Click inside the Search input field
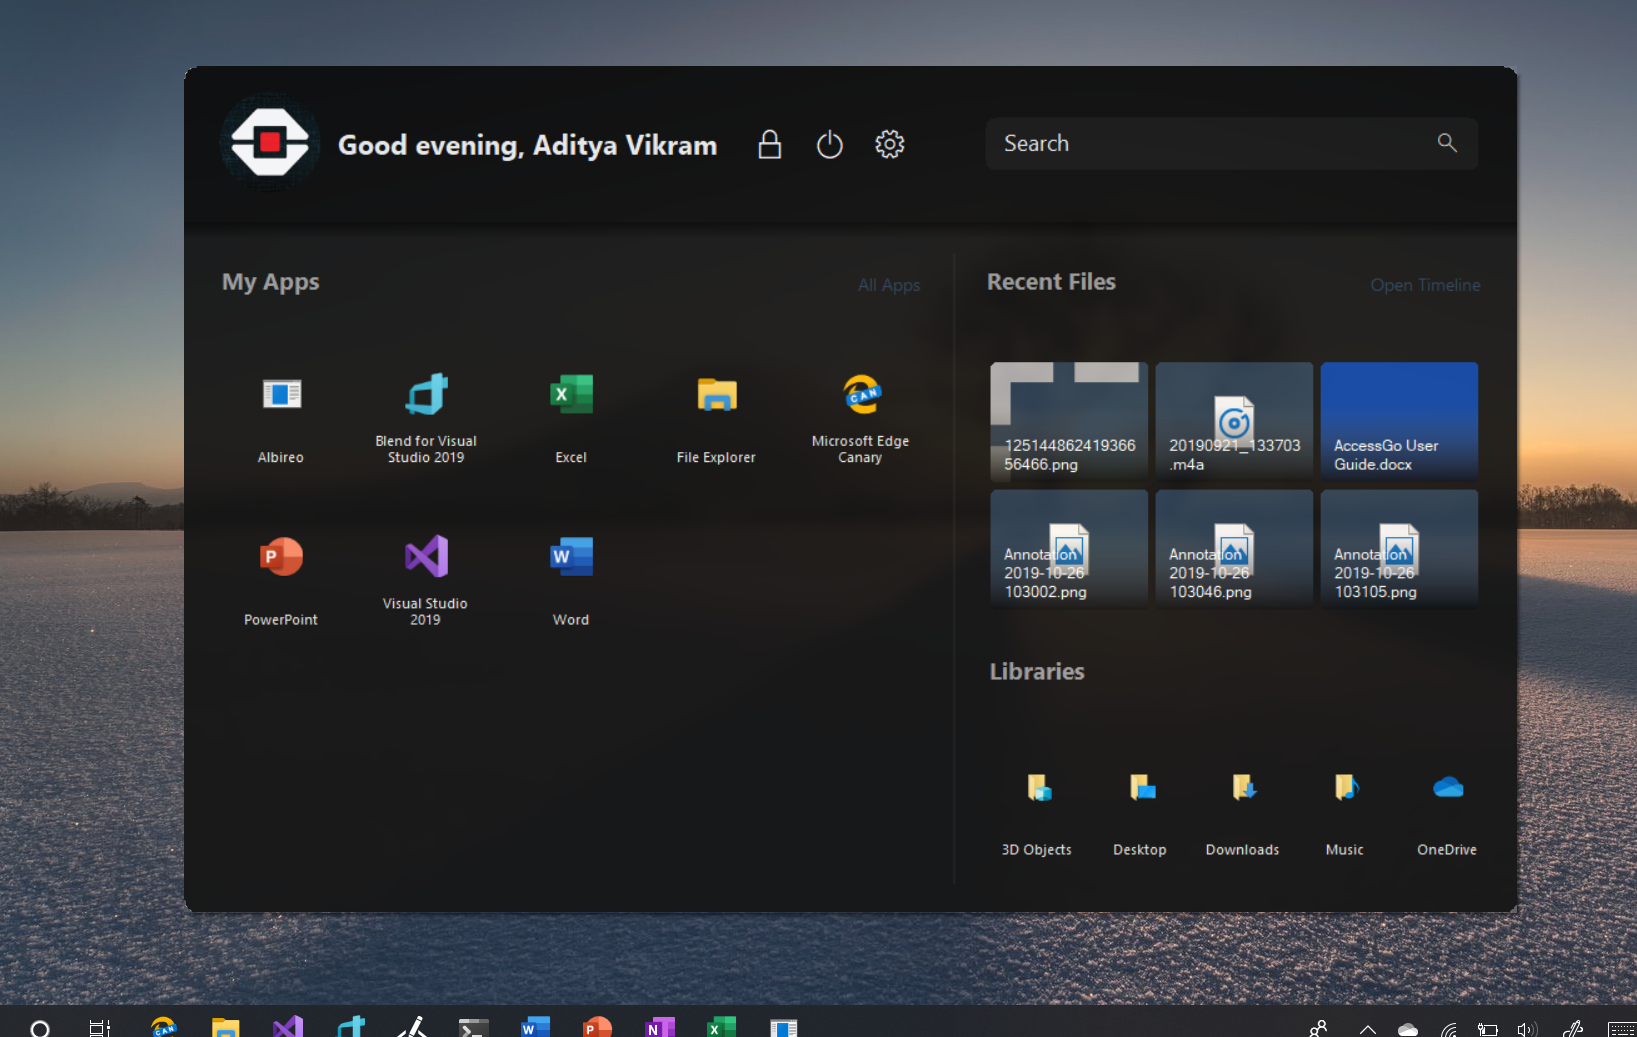This screenshot has height=1037, width=1637. pyautogui.click(x=1231, y=143)
